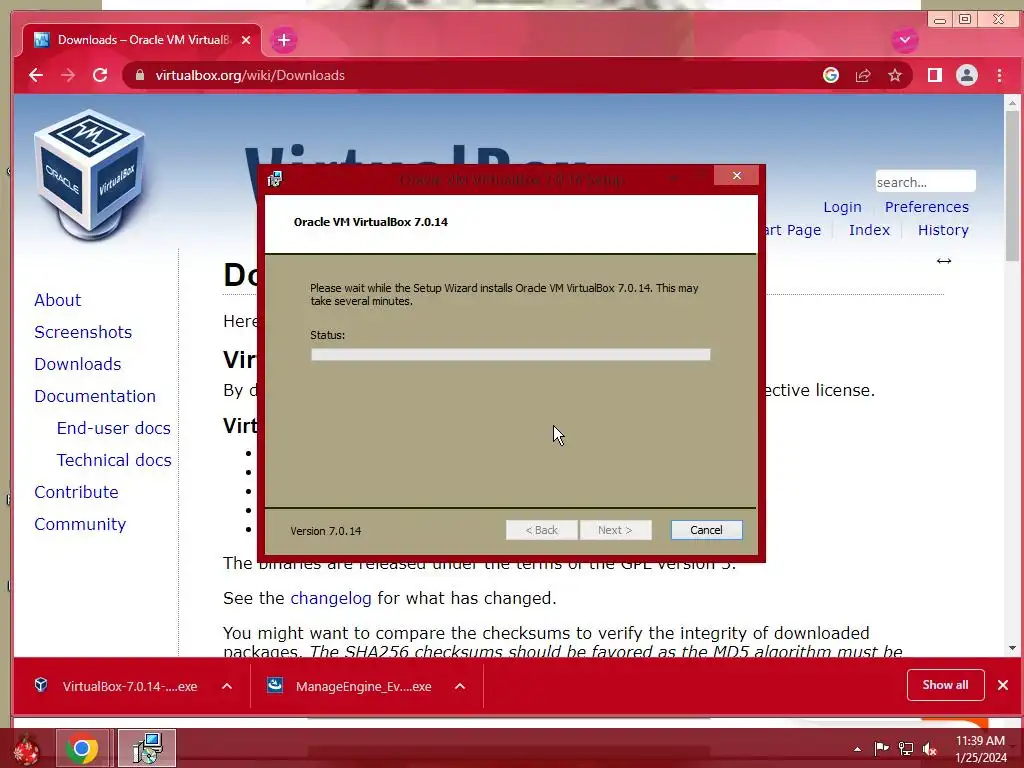This screenshot has height=768, width=1024.
Task: Click the installer taskbar icon
Action: pyautogui.click(x=147, y=748)
